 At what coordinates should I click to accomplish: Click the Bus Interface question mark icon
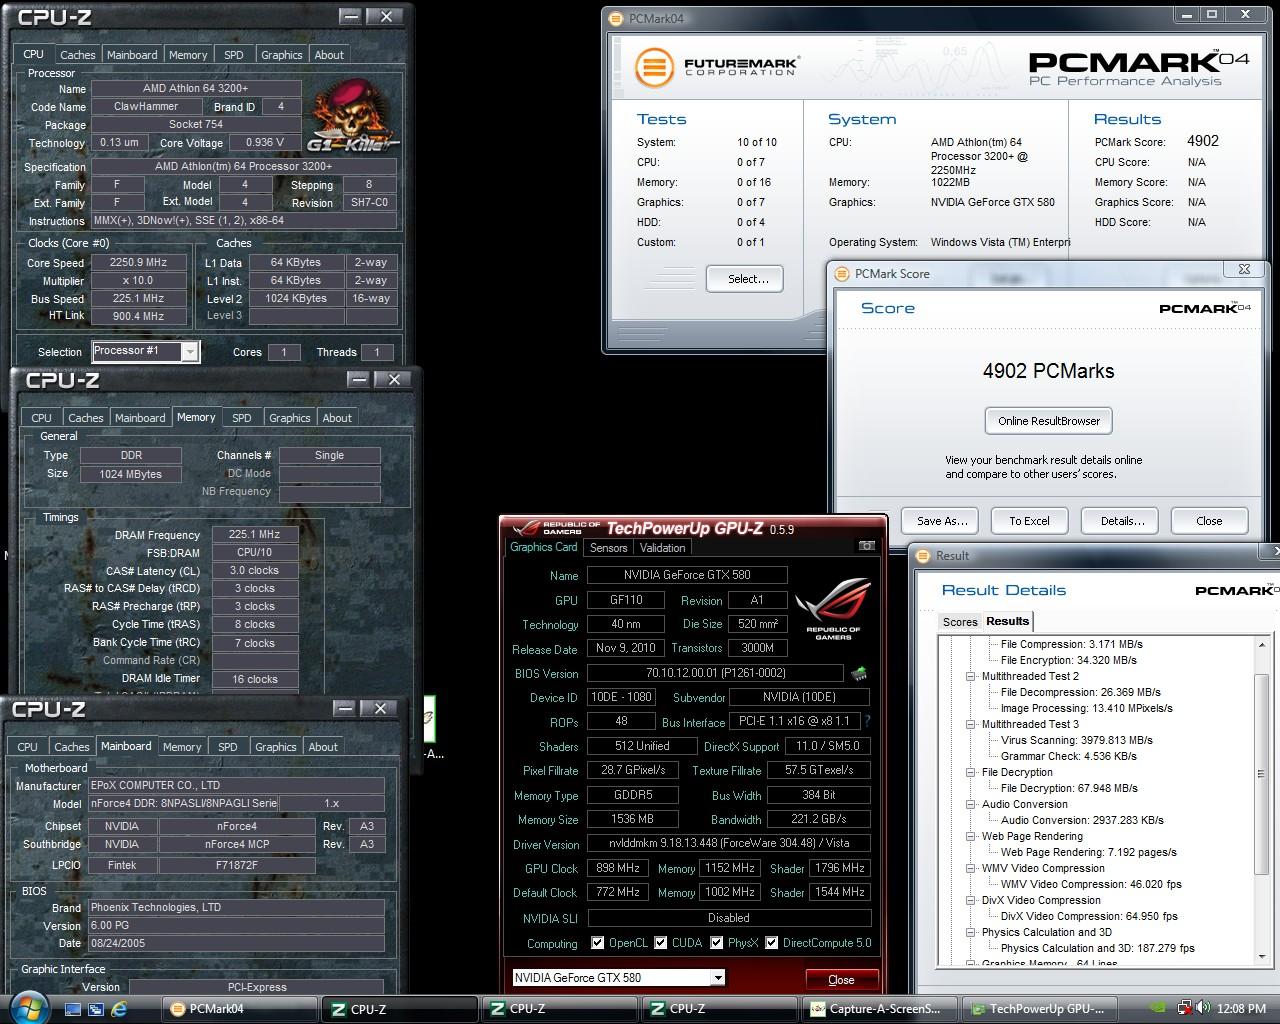(x=867, y=721)
